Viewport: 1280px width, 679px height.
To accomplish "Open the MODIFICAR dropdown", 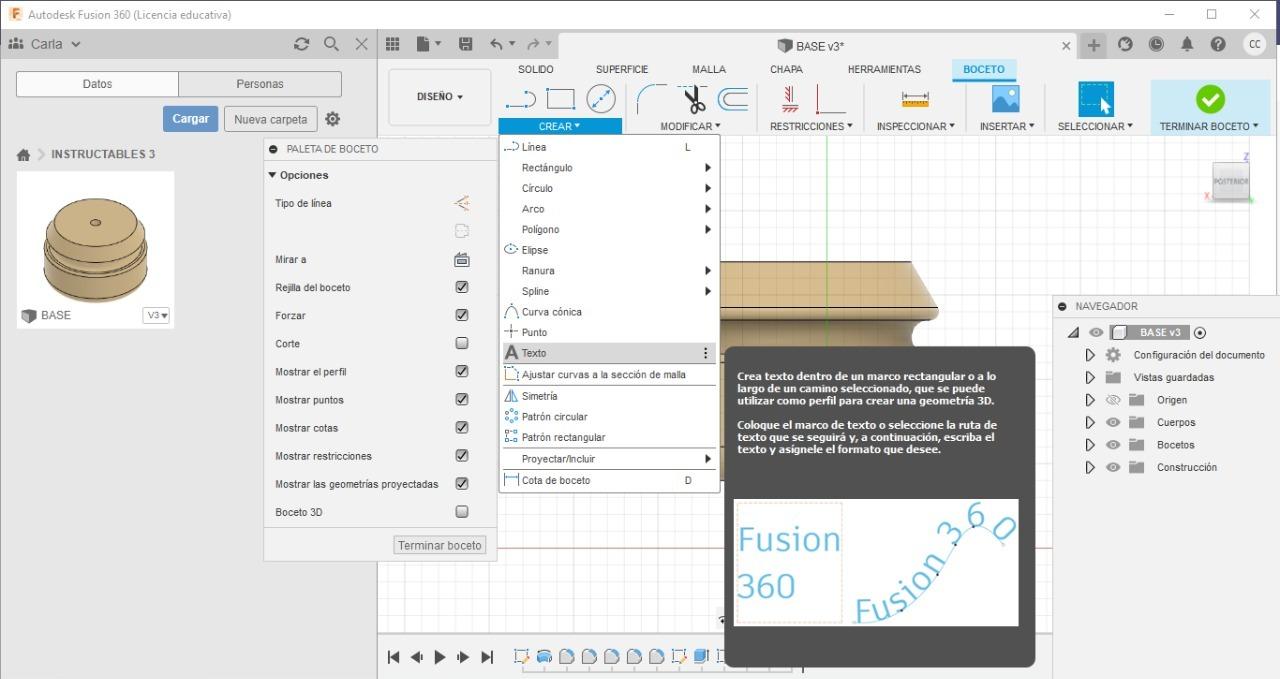I will 690,126.
